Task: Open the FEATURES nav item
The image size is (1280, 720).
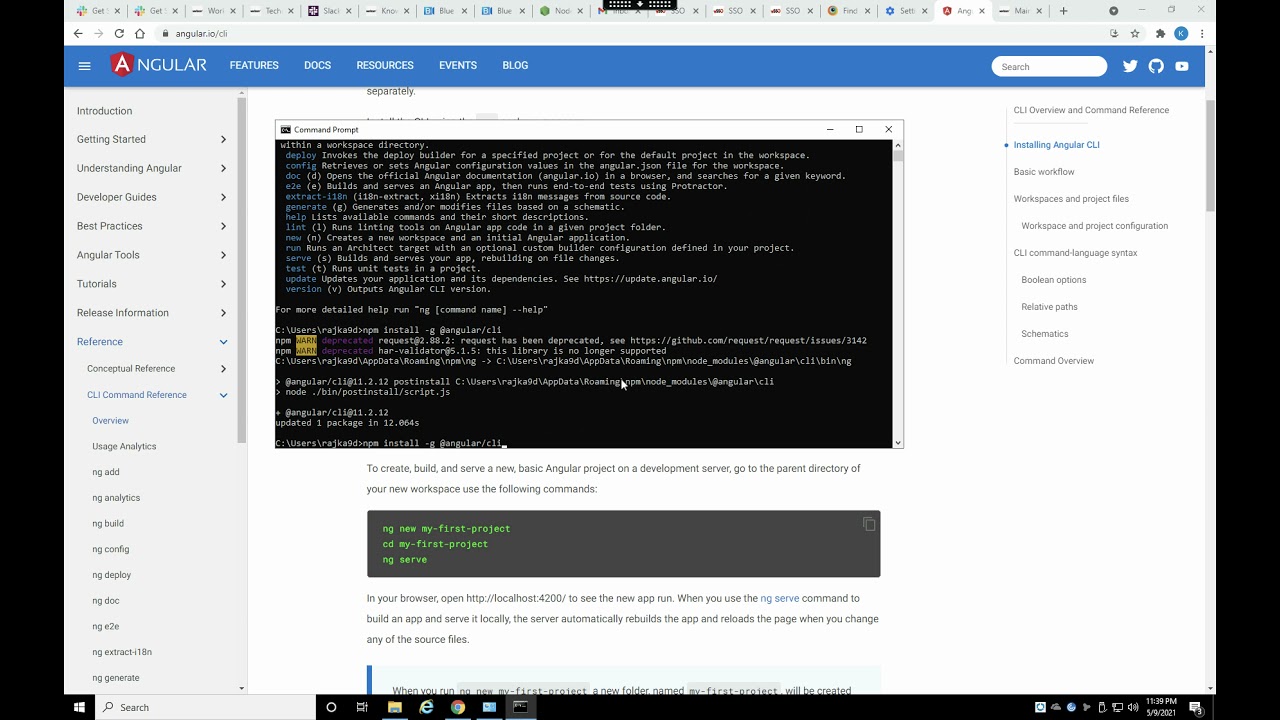Action: [x=254, y=66]
